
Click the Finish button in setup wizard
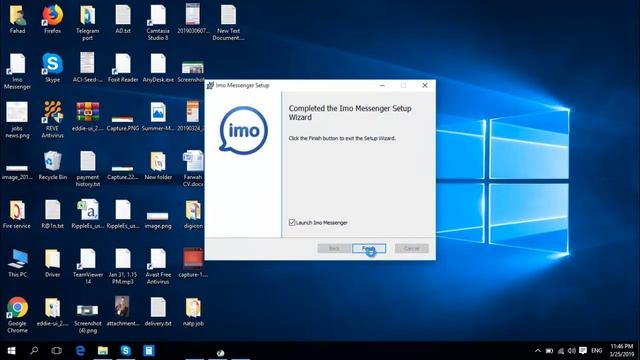coord(369,248)
